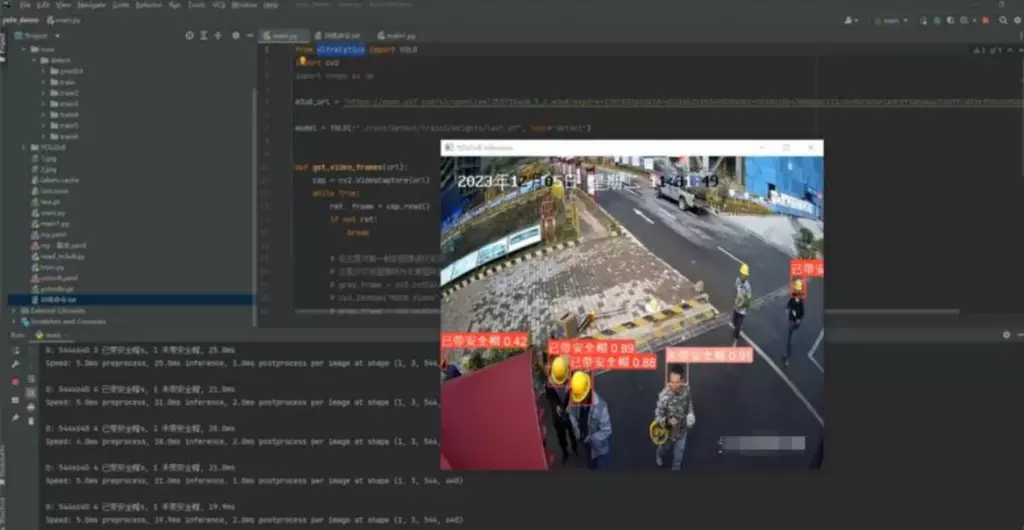Open the main run configuration dropdown

tap(891, 20)
